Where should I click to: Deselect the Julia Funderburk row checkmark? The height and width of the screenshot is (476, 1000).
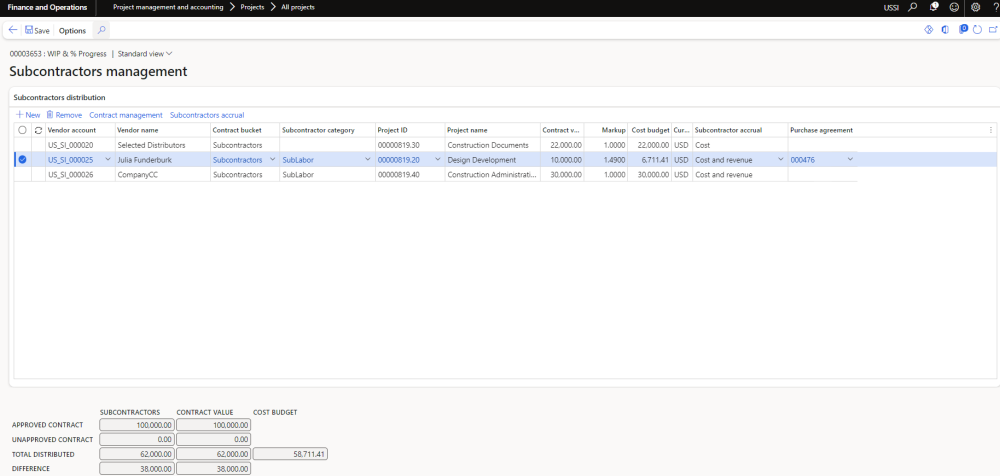22,159
